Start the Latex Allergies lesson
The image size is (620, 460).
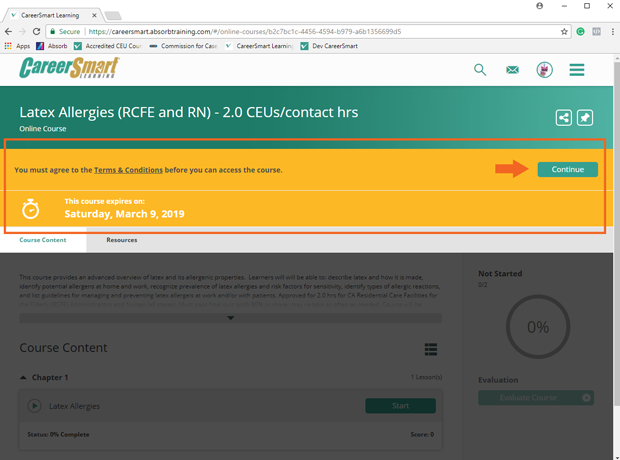[401, 406]
